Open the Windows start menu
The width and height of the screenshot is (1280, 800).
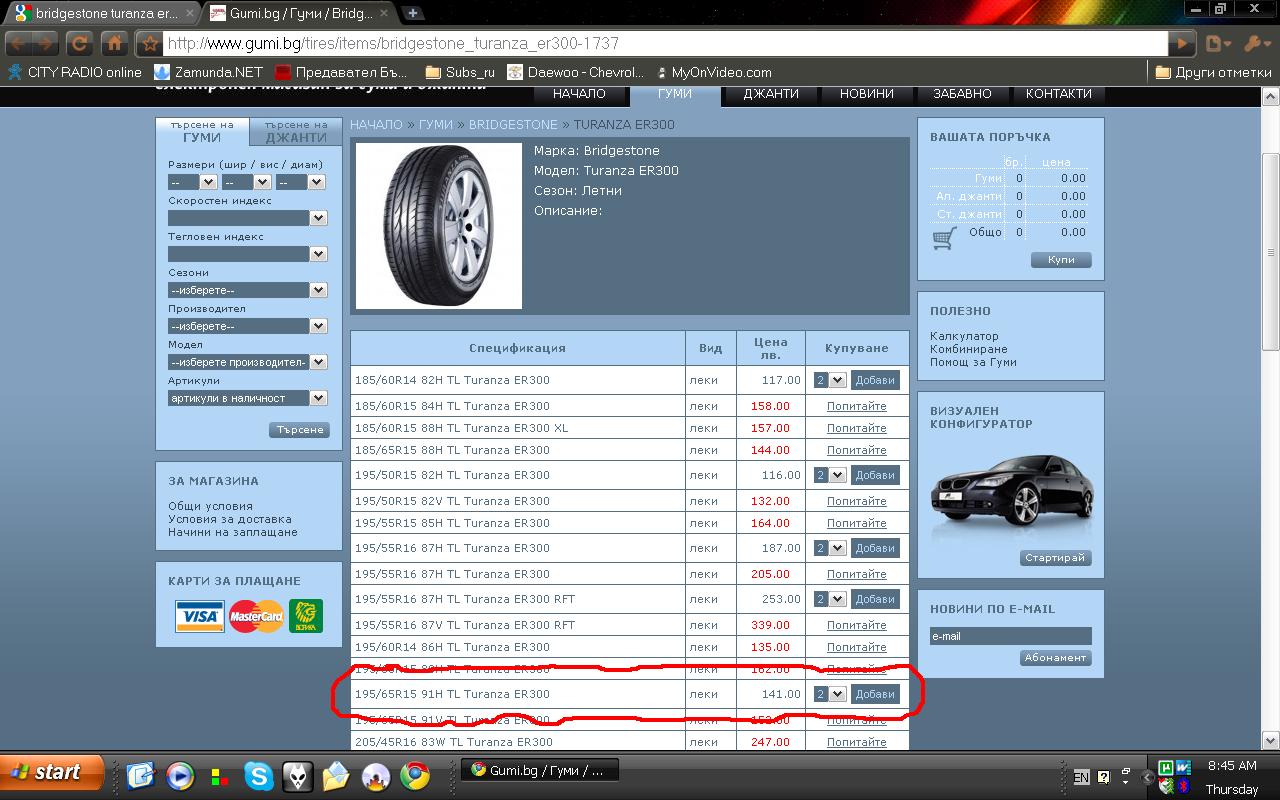52,772
